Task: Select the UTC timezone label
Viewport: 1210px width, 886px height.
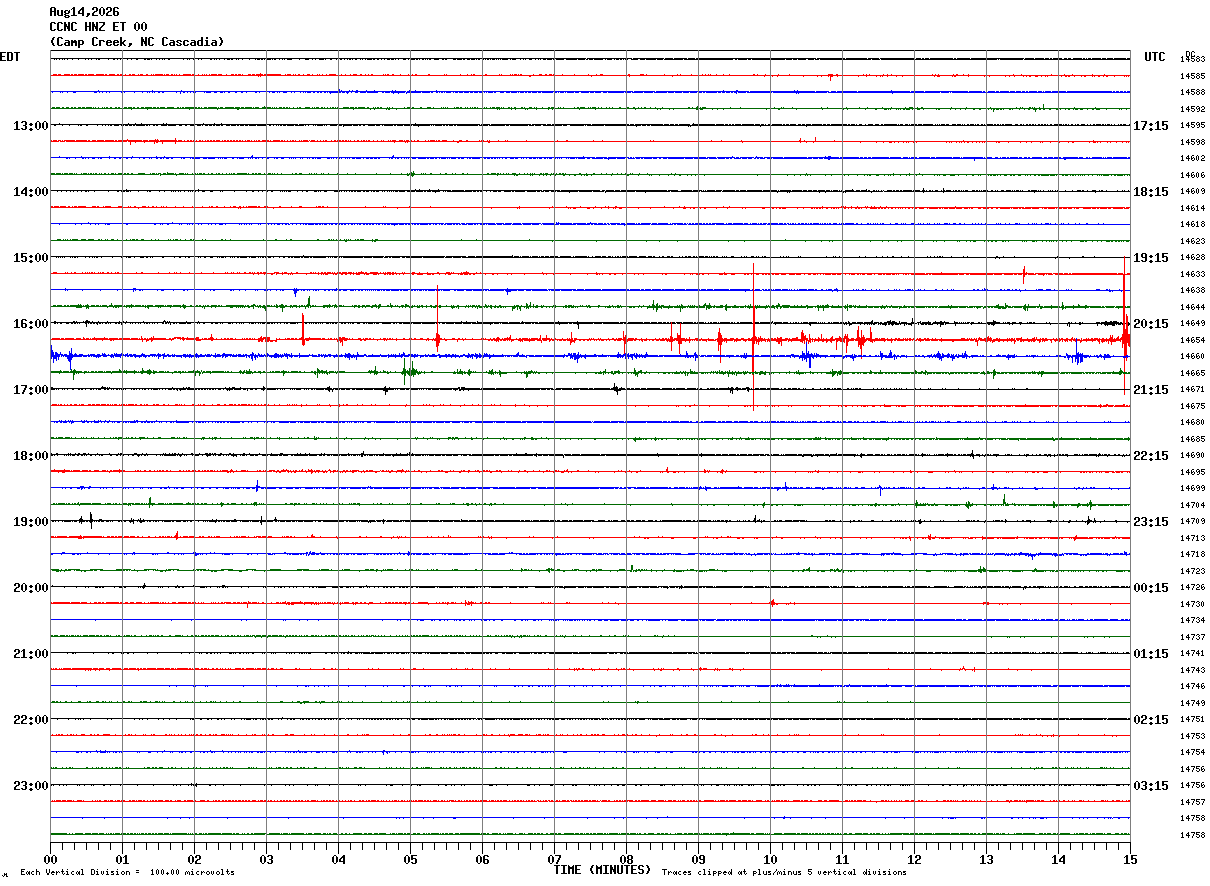Action: [x=1155, y=57]
